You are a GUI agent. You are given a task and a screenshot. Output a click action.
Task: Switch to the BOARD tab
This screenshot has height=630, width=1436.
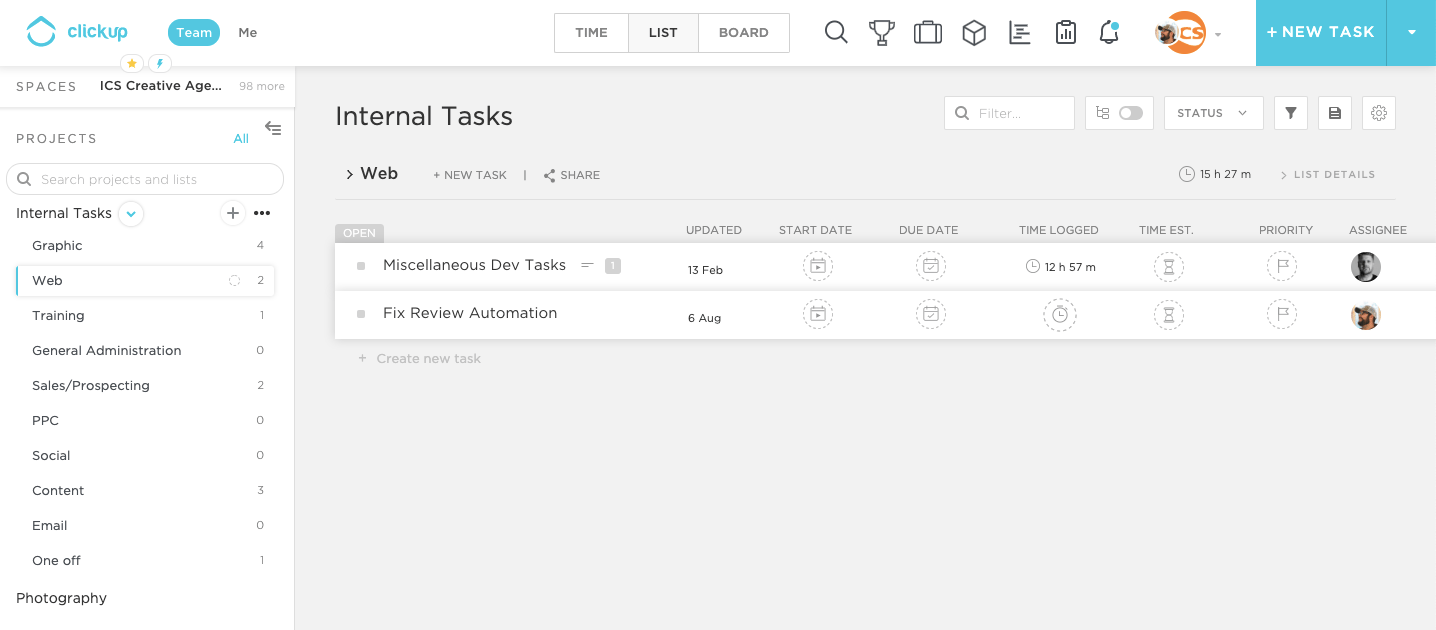(x=744, y=32)
